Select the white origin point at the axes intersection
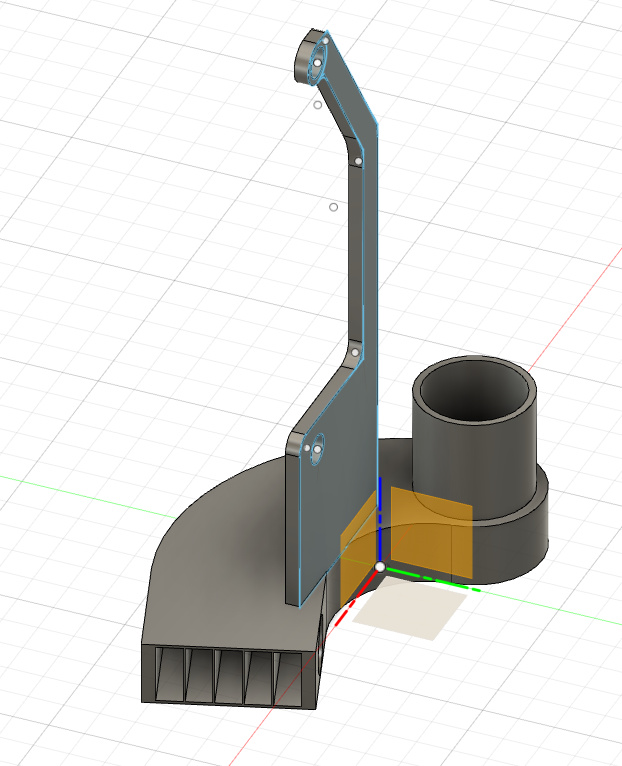Viewport: 622px width, 766px height. tap(380, 567)
